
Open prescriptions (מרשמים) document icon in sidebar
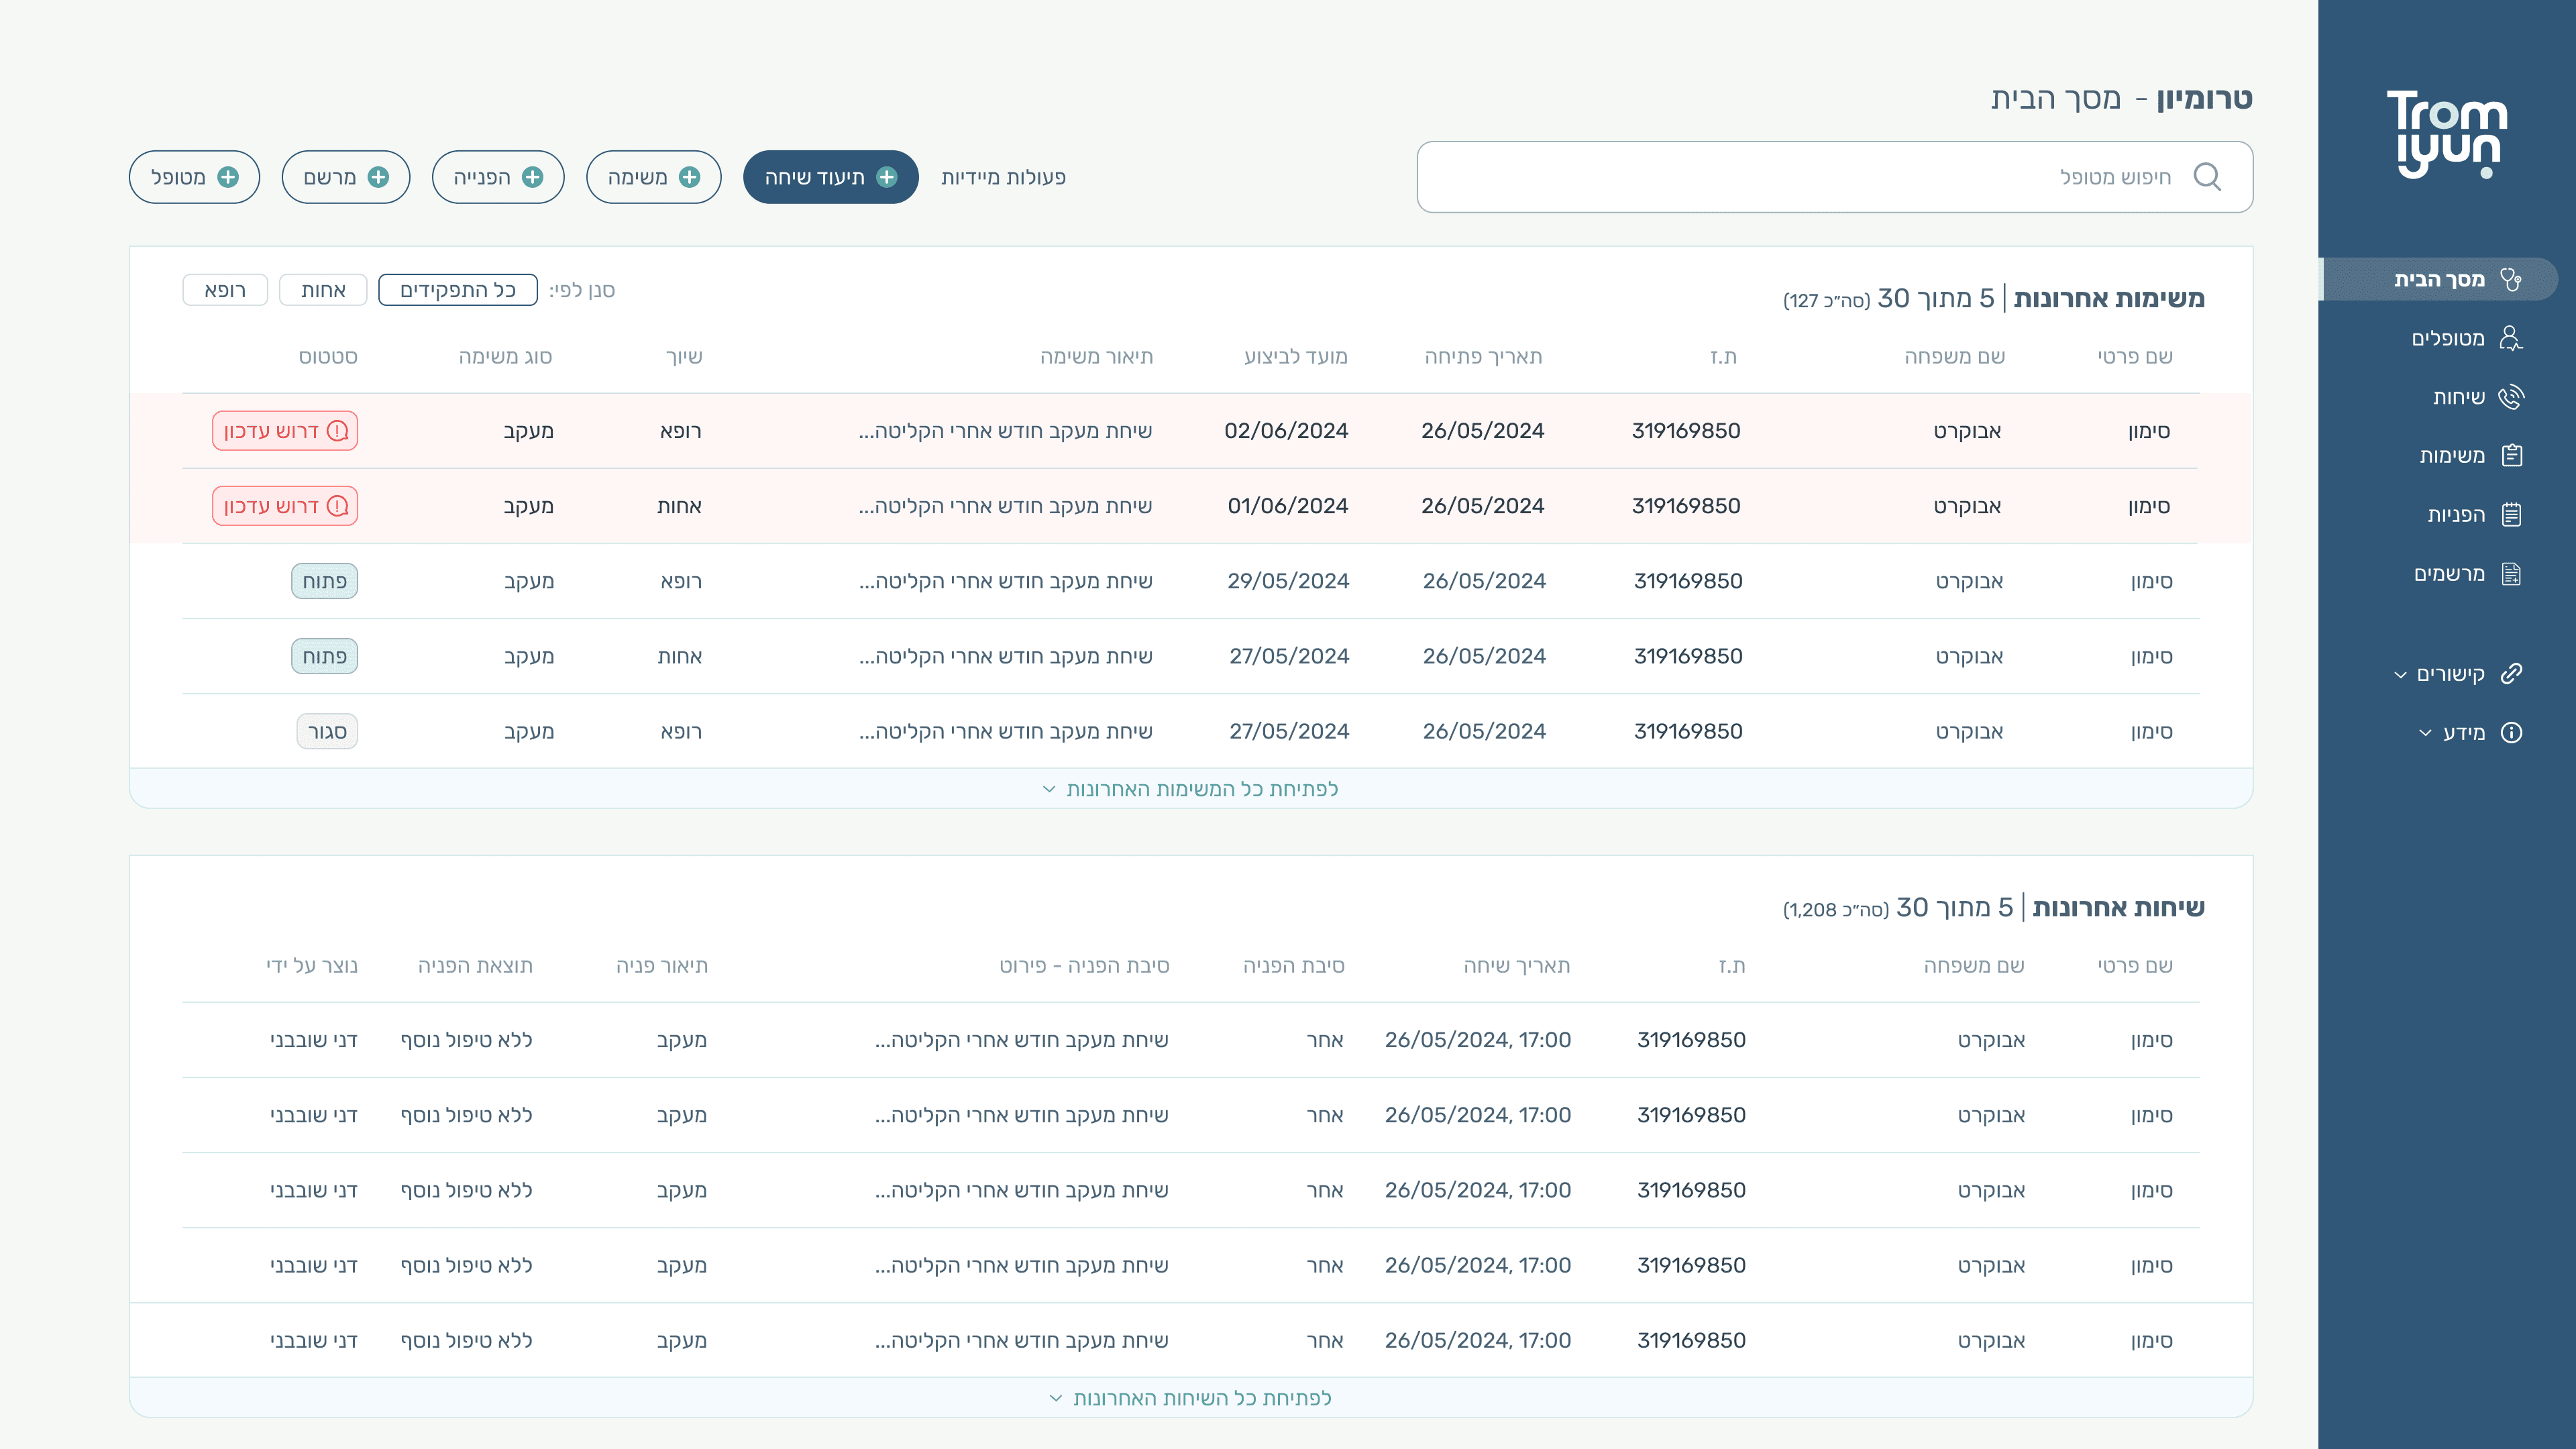[x=2511, y=574]
